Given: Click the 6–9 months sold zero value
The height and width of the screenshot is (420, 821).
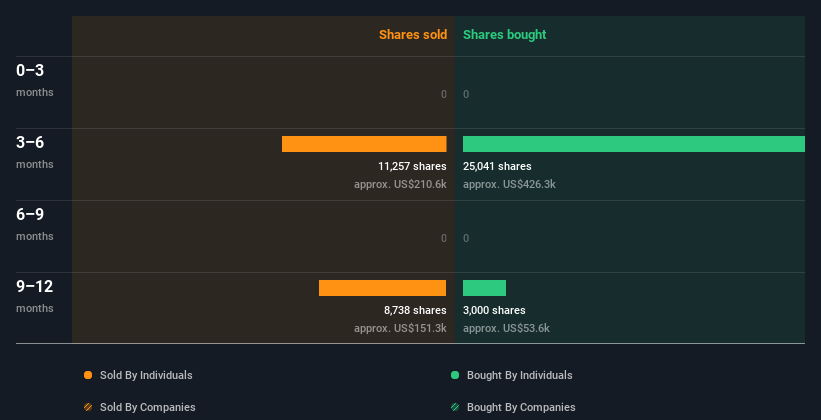Looking at the screenshot, I should 444,238.
